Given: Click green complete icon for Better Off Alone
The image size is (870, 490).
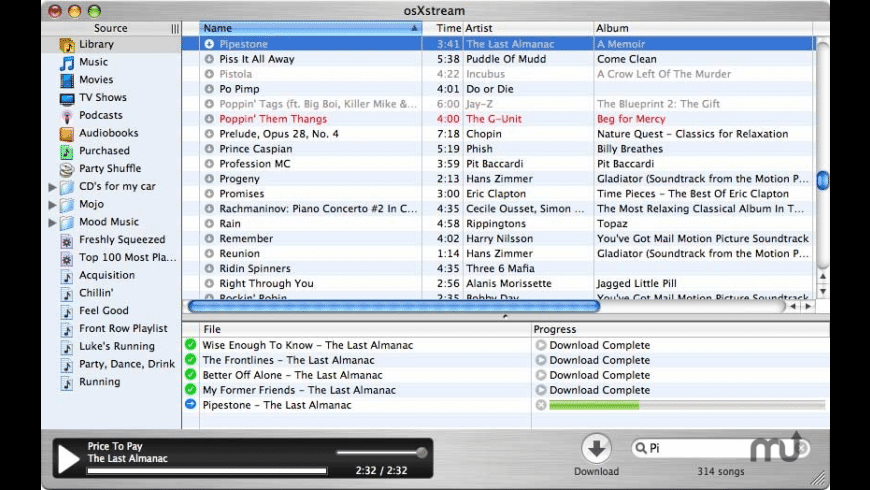Looking at the screenshot, I should (190, 375).
